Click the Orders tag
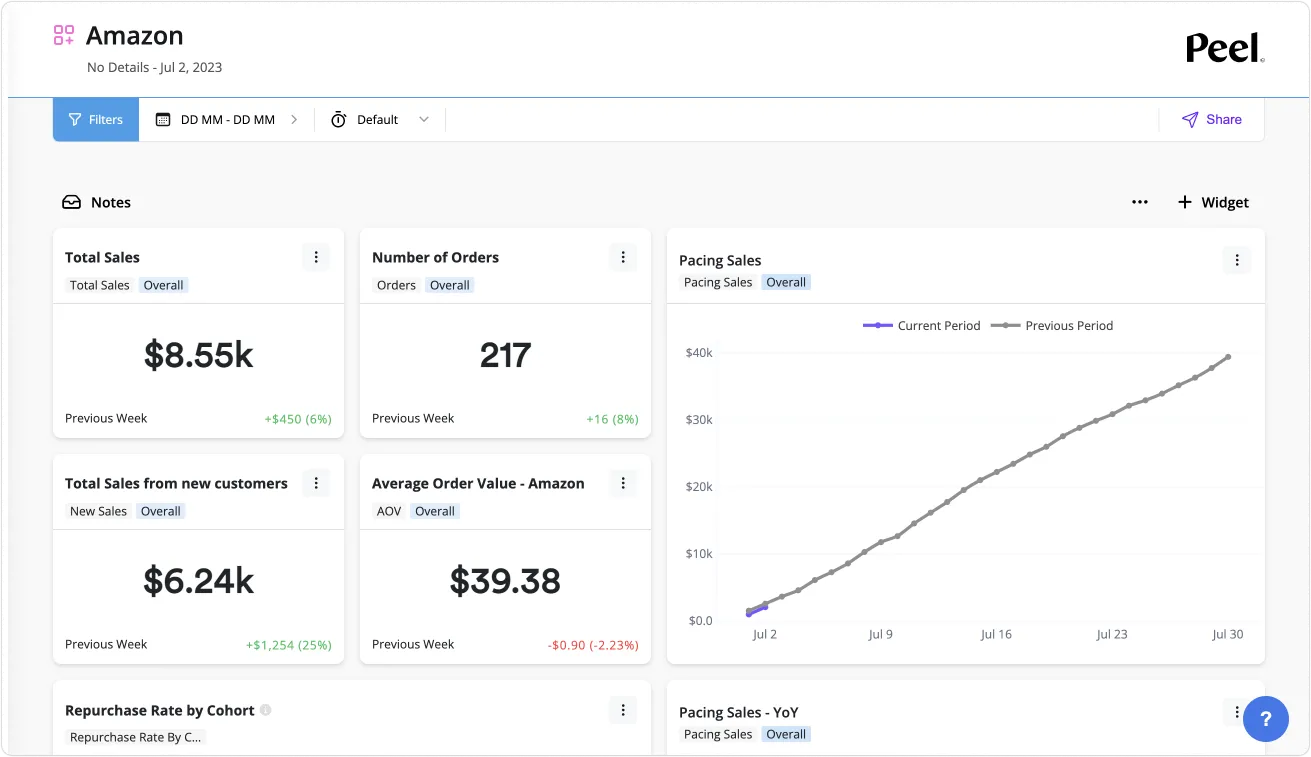 point(396,285)
